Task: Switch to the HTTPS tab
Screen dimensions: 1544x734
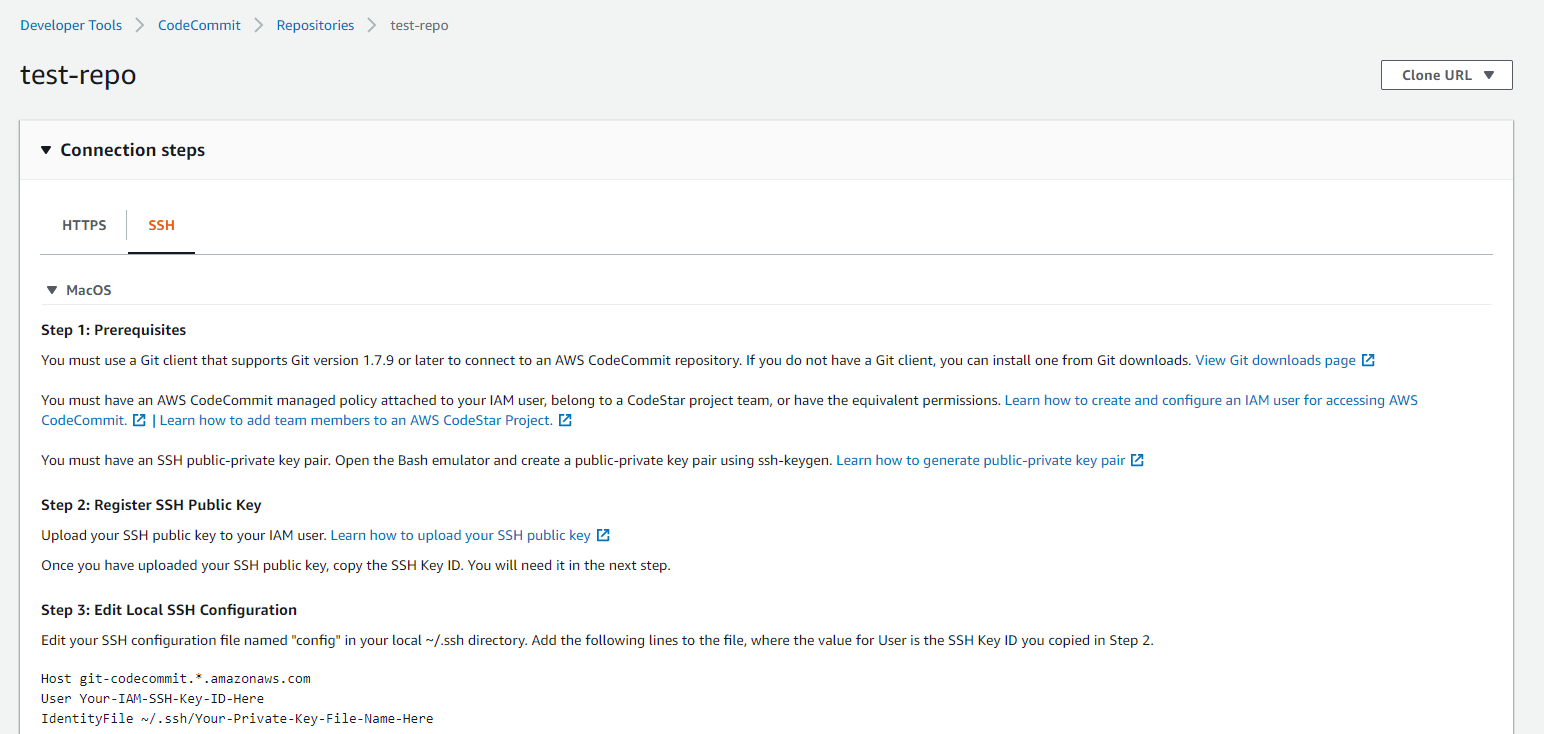Action: click(84, 225)
